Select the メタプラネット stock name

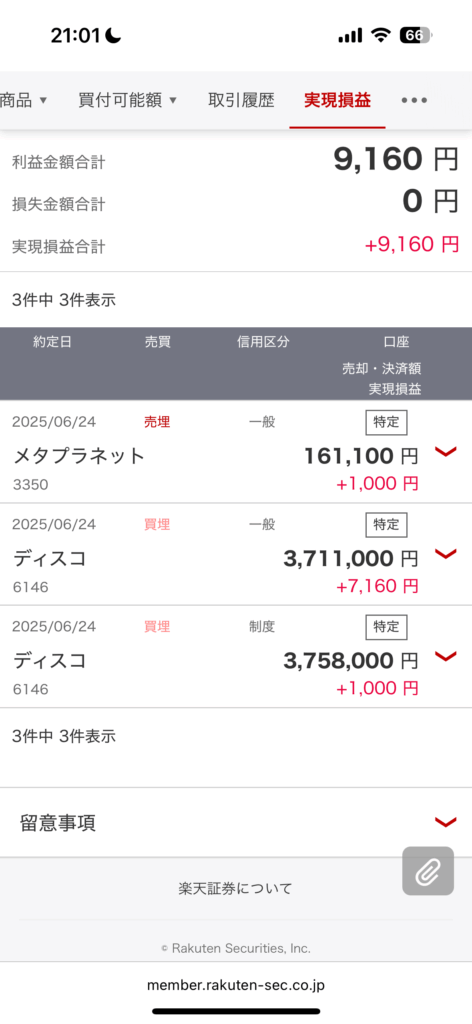point(79,456)
